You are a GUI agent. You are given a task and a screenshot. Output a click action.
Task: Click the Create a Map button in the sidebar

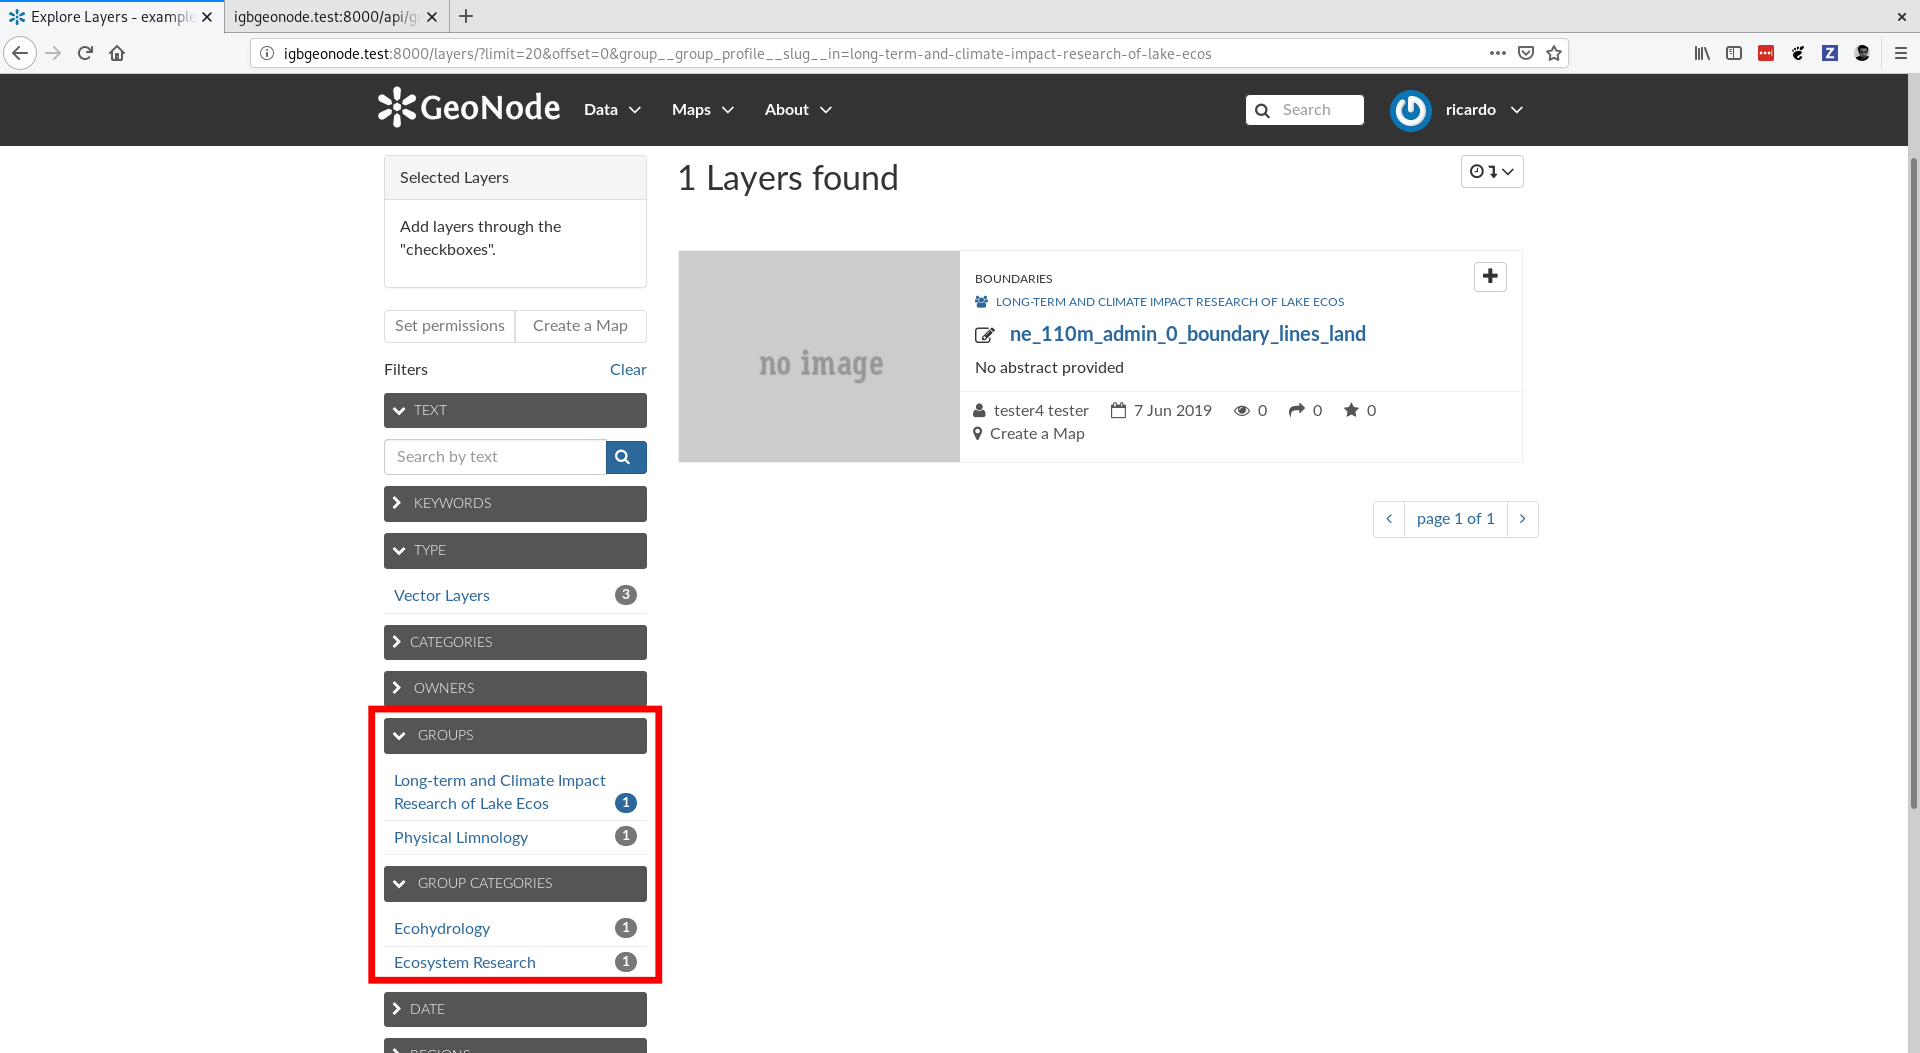(x=580, y=326)
